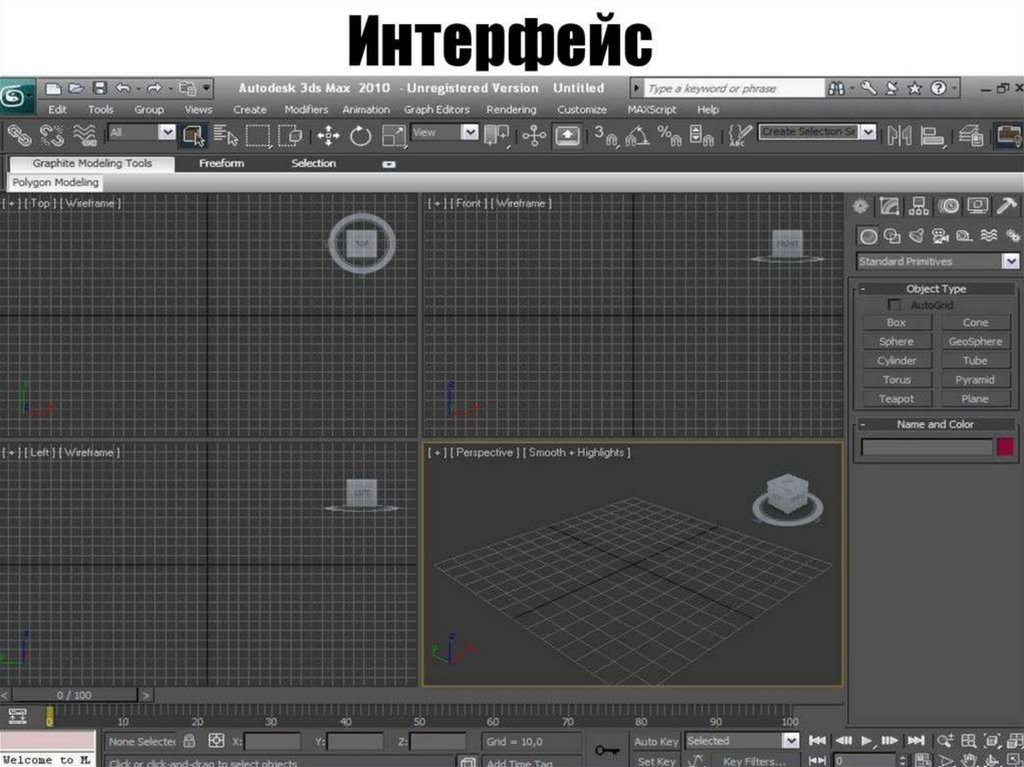Viewport: 1024px width, 767px height.
Task: Open the Selected key filter dropdown
Action: pyautogui.click(x=790, y=741)
